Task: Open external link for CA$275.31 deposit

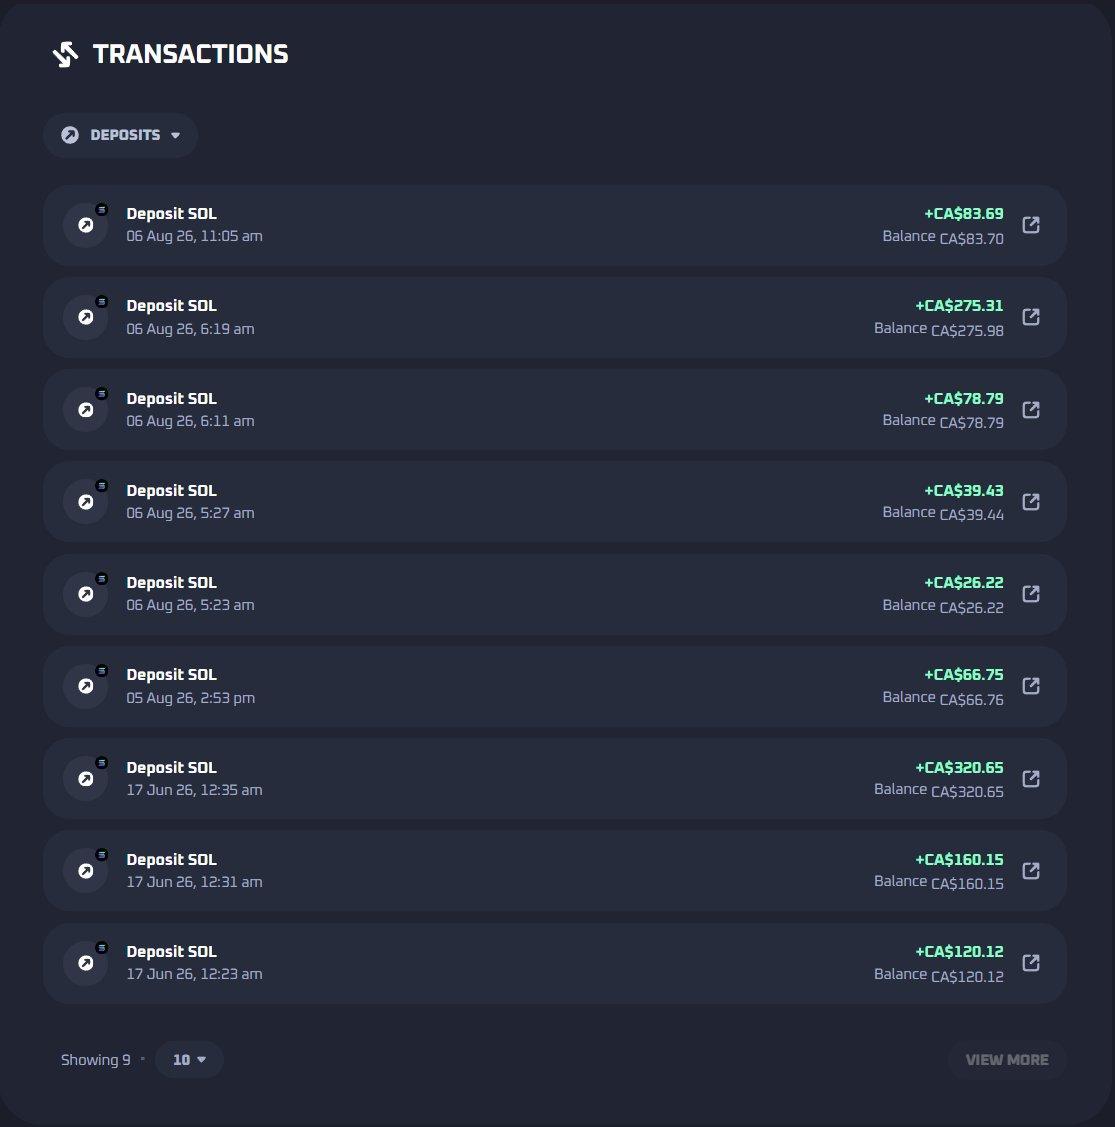Action: click(x=1031, y=317)
